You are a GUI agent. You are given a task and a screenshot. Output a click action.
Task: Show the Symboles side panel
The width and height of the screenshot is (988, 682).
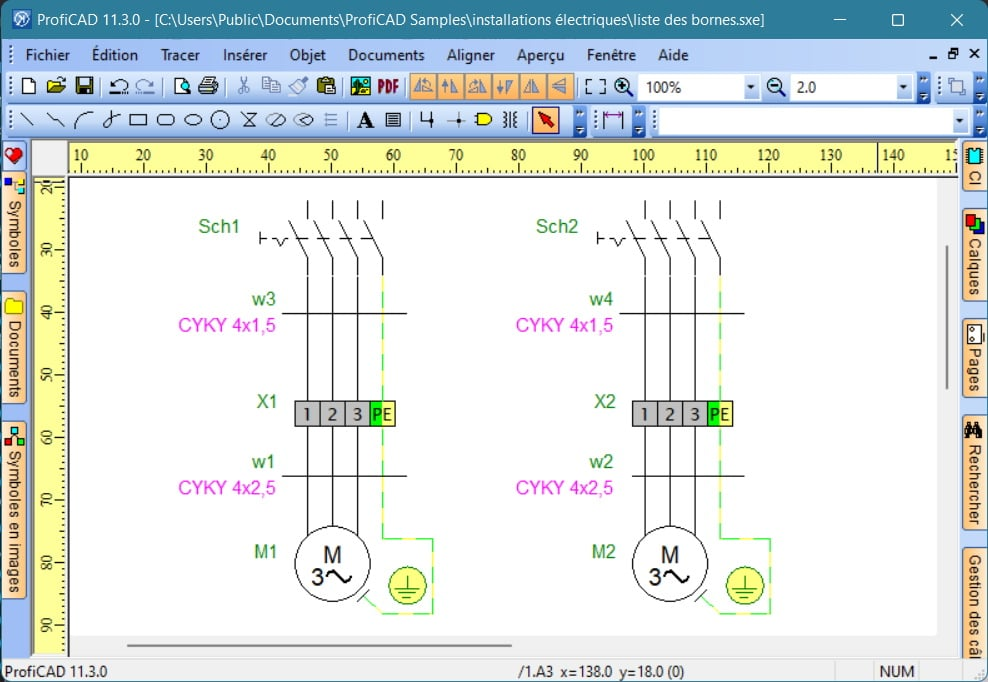pos(14,223)
